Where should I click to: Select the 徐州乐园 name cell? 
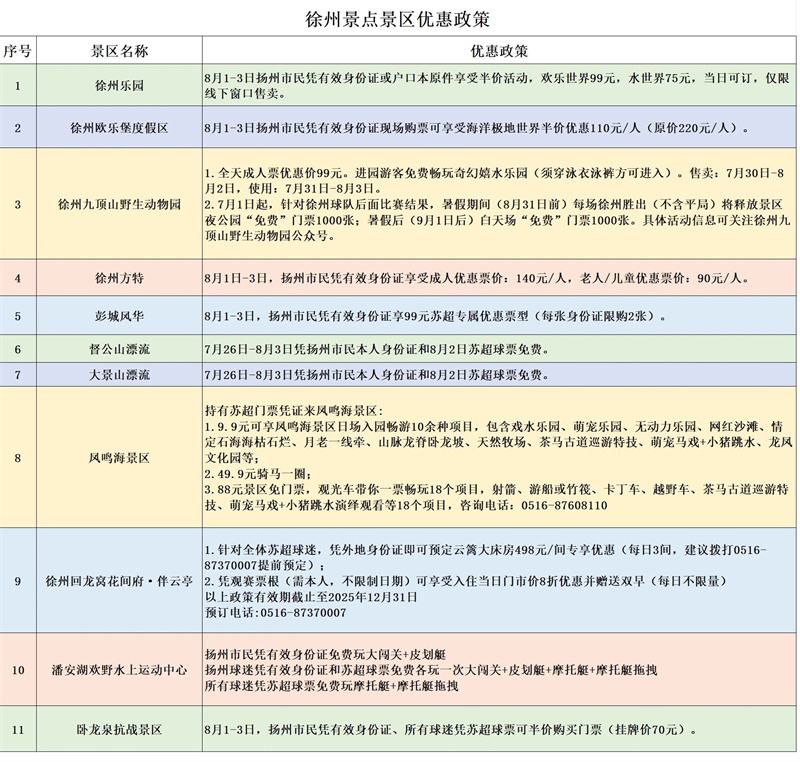[119, 85]
